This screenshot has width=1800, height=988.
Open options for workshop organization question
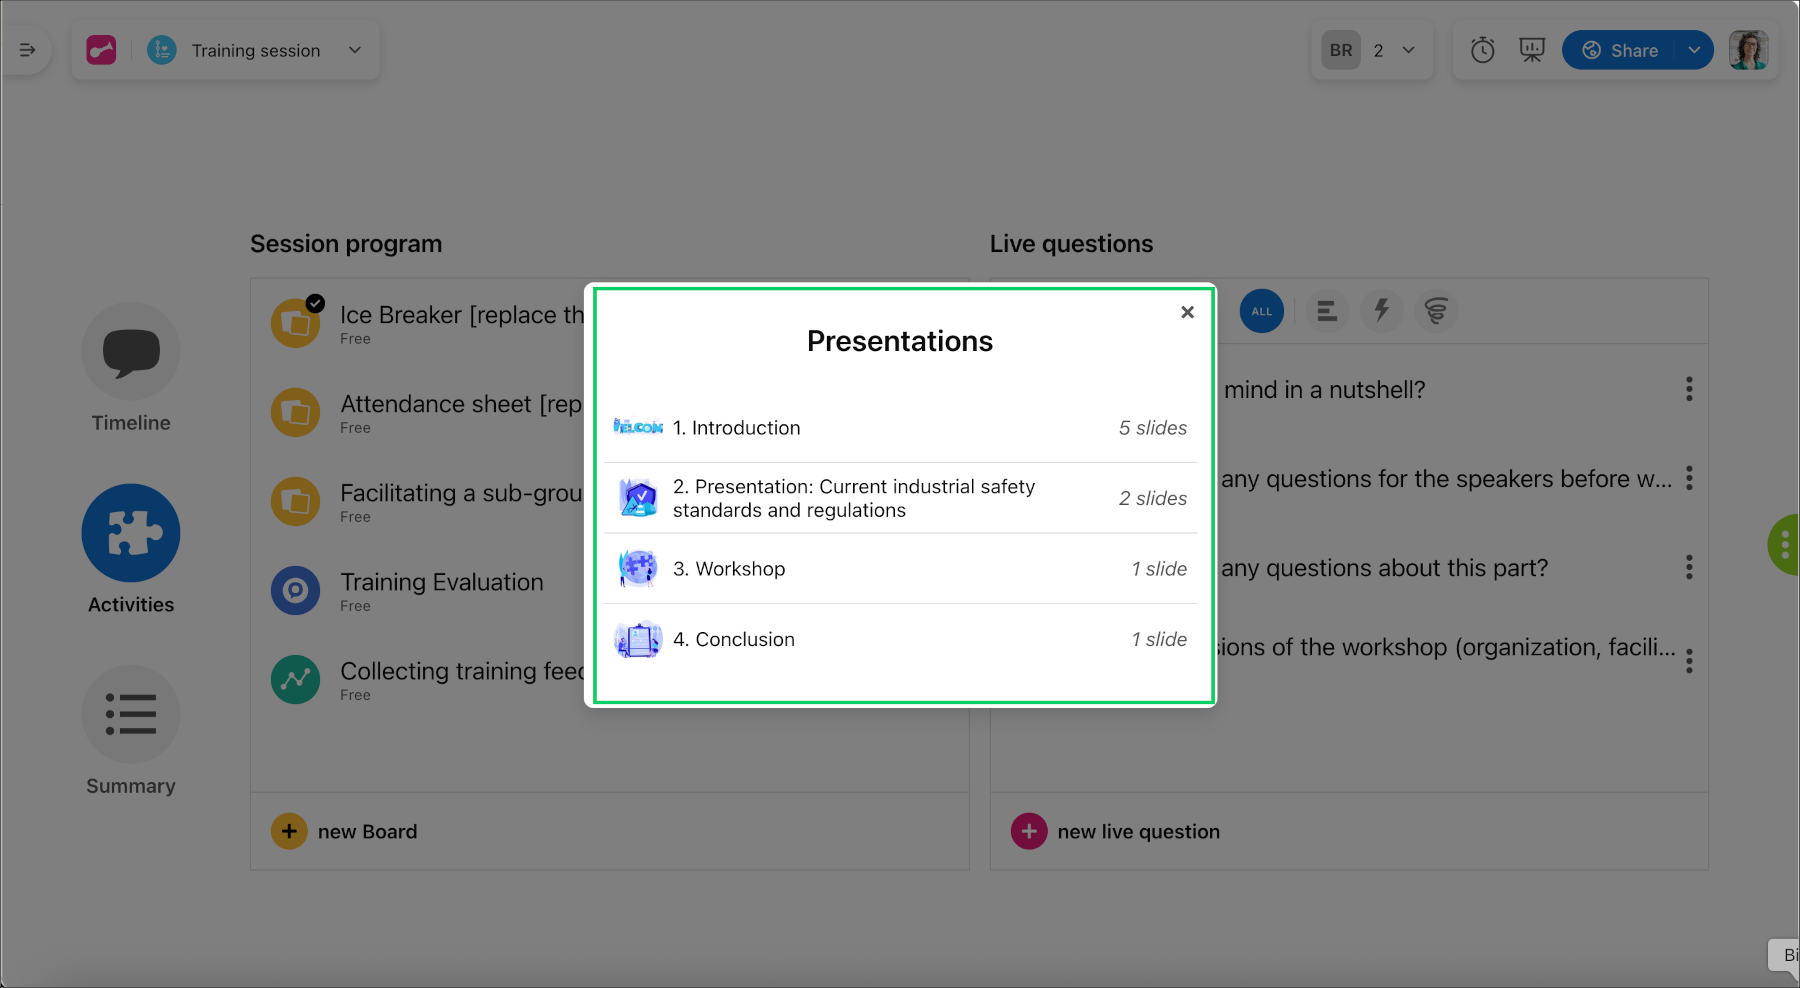[x=1689, y=661]
